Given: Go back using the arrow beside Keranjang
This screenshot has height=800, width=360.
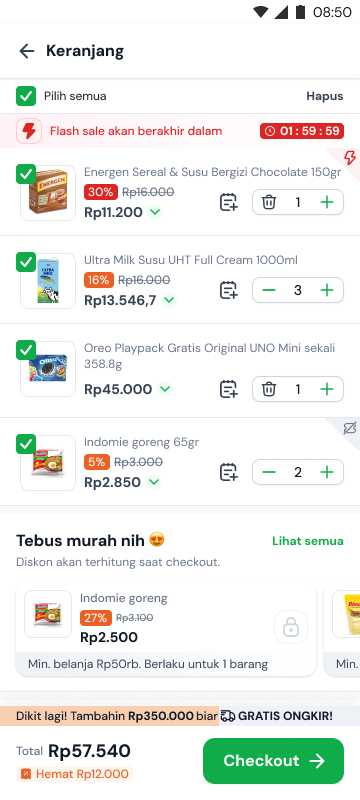Looking at the screenshot, I should [x=27, y=51].
